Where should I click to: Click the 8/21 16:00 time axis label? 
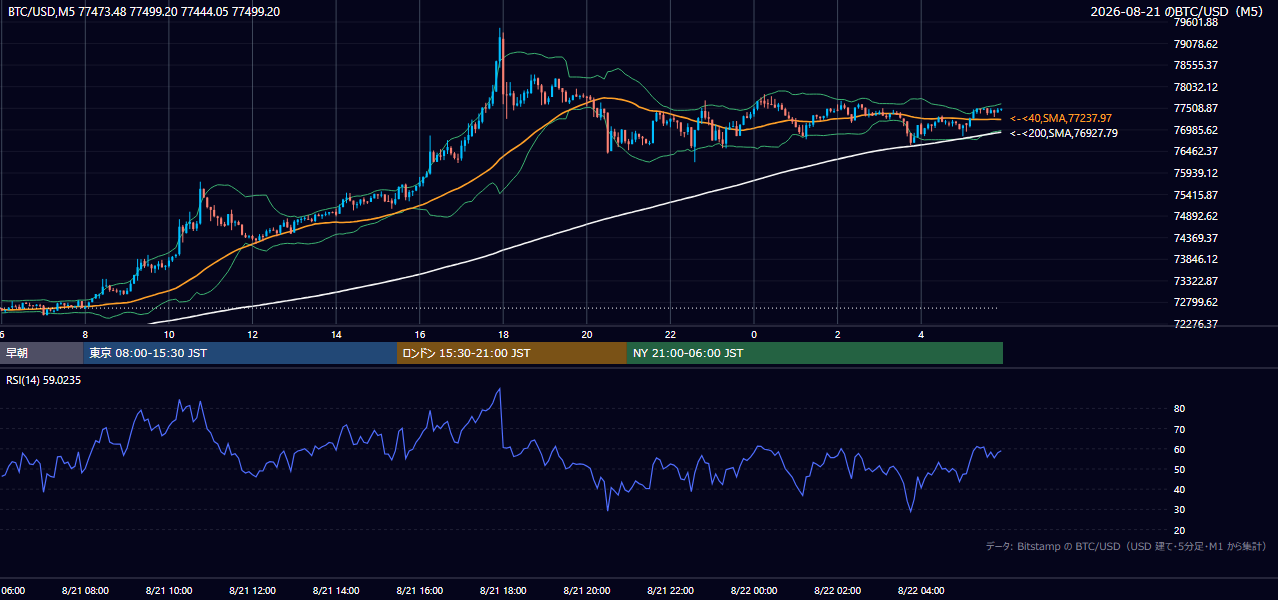coord(420,591)
